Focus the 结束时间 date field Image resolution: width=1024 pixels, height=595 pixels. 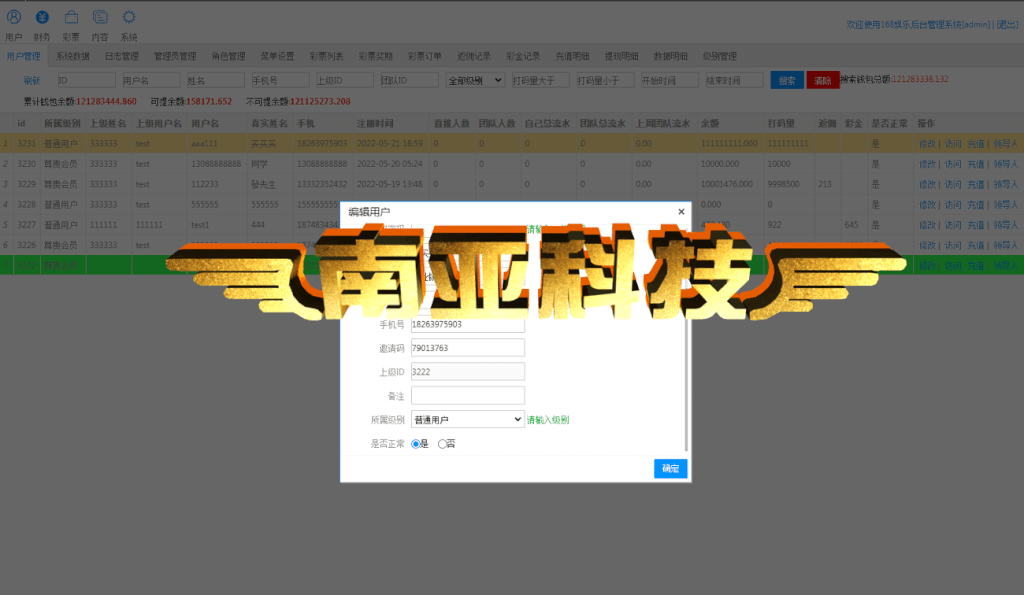click(x=734, y=80)
